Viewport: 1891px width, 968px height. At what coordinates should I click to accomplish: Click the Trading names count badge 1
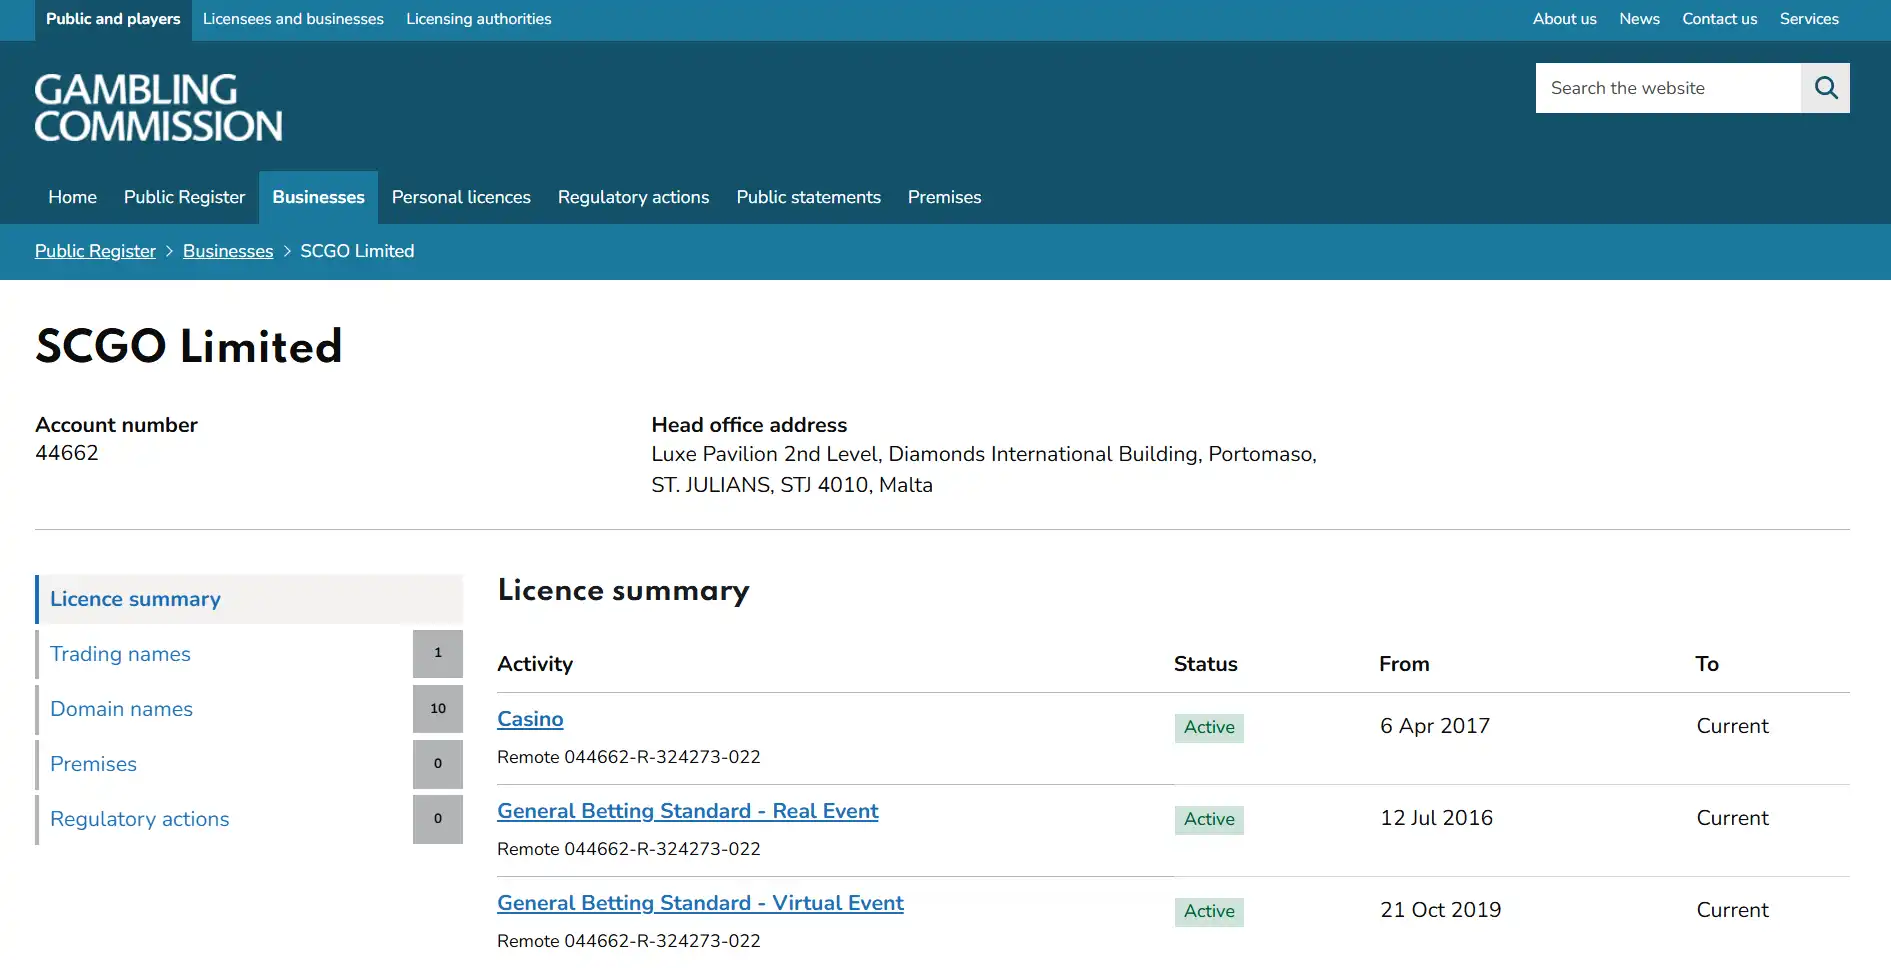pos(438,653)
